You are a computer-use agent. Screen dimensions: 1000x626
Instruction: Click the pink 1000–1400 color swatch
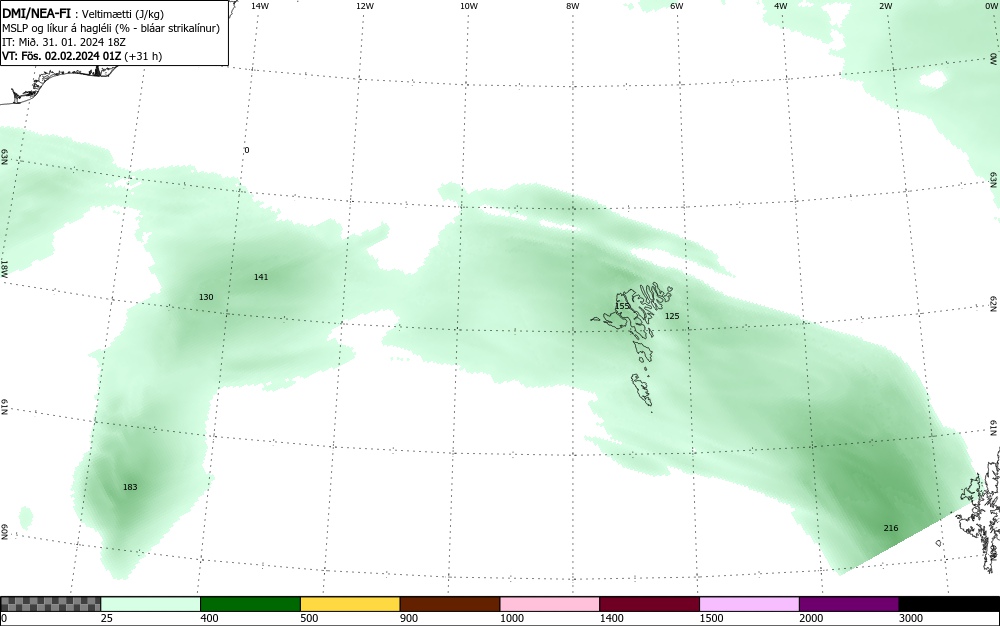[550, 604]
